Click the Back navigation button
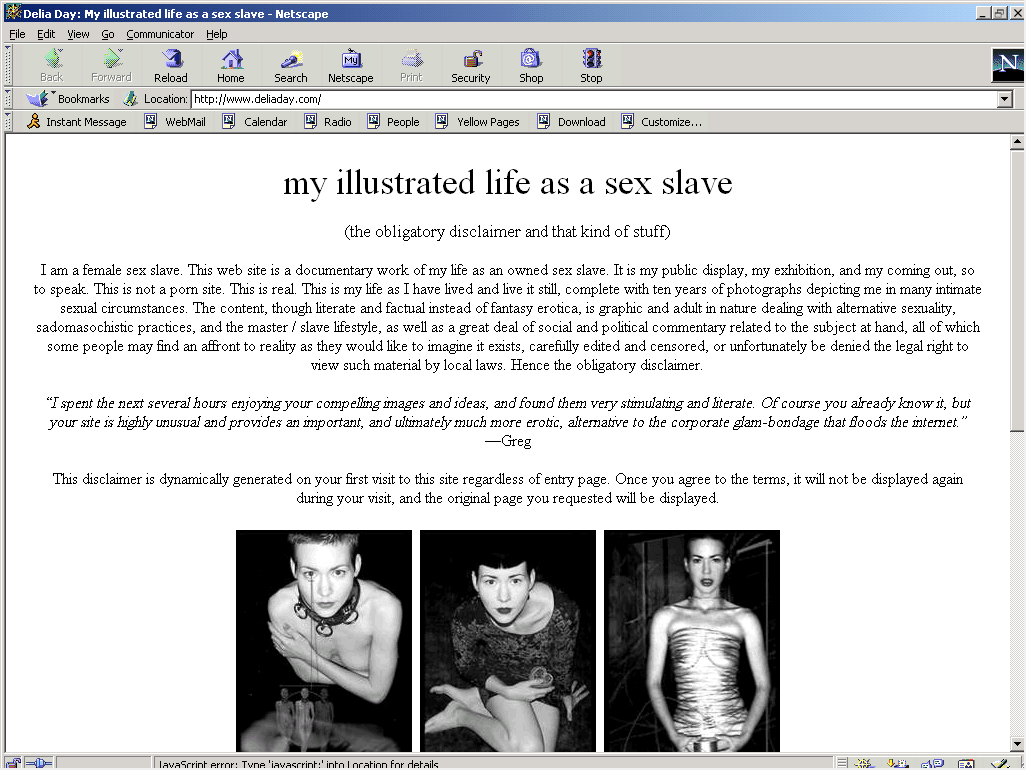Viewport: 1026px width, 770px height. click(x=52, y=65)
